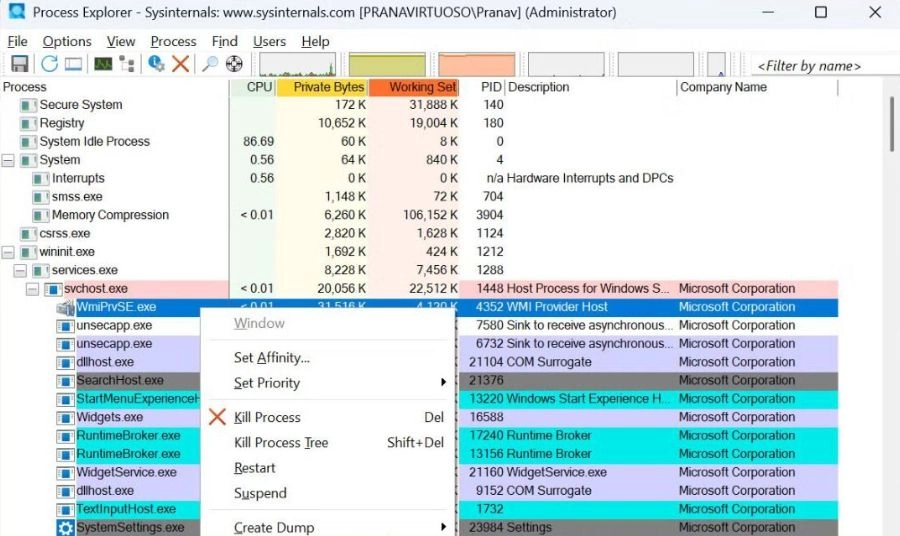Click the Widgets.exe process icon
Image resolution: width=900 pixels, height=536 pixels.
coord(65,418)
